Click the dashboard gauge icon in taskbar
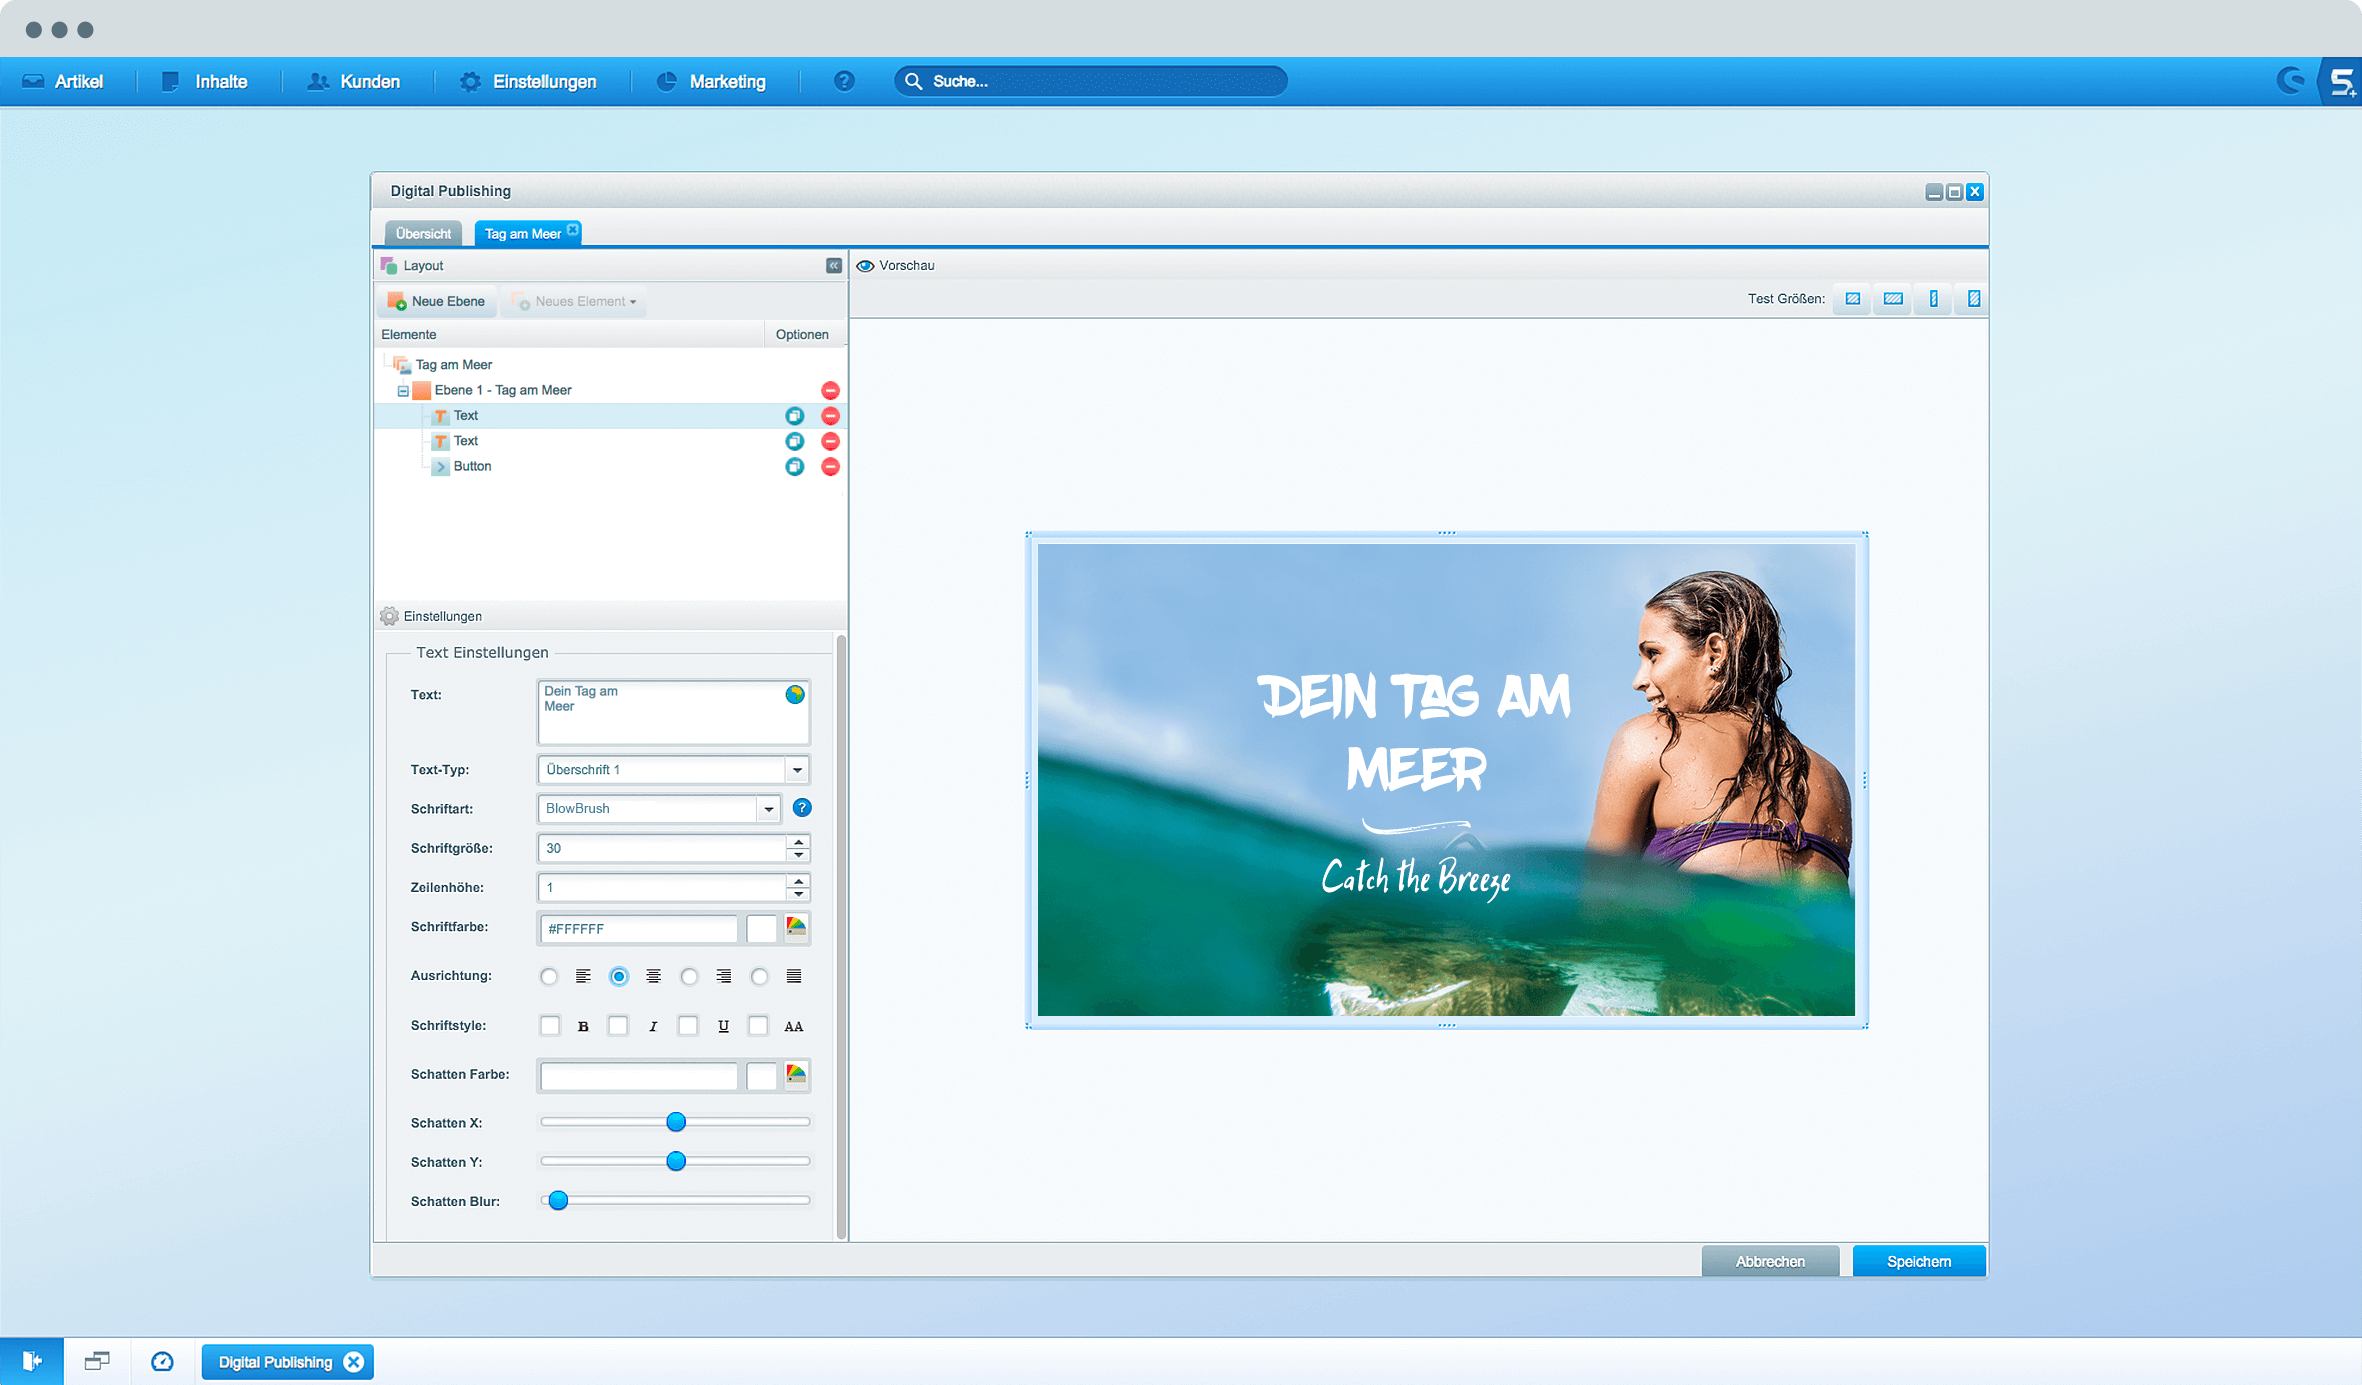This screenshot has width=2362, height=1385. click(x=162, y=1361)
